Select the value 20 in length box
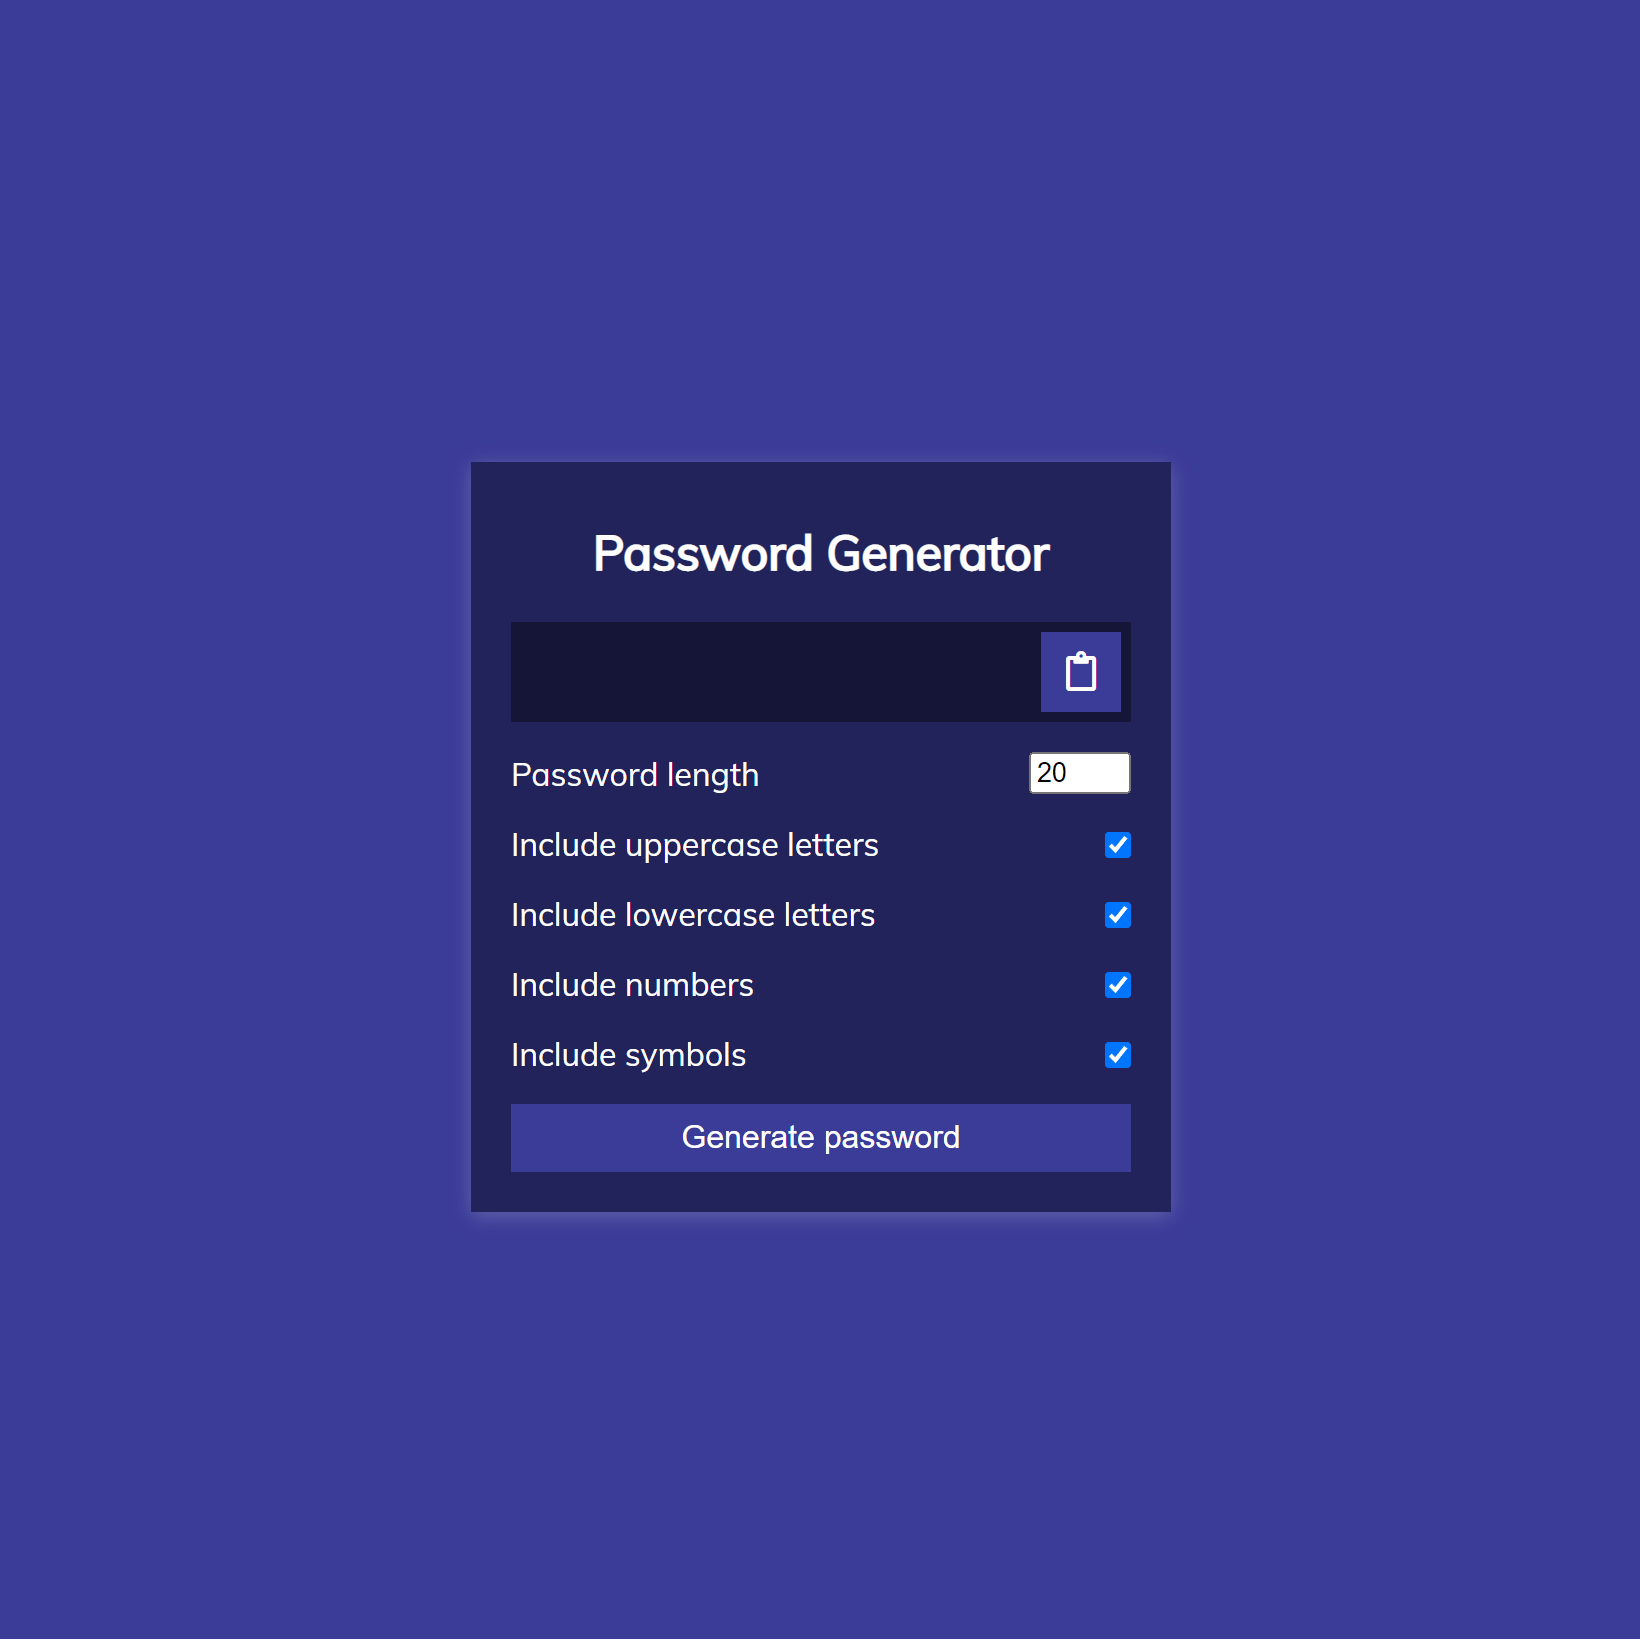 1051,773
